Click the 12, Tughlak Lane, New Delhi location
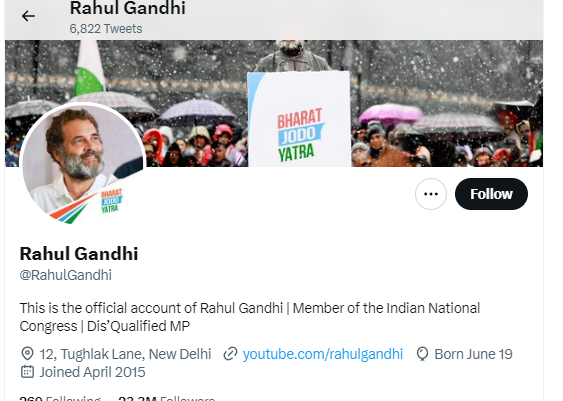This screenshot has height=401, width=563. coord(125,354)
